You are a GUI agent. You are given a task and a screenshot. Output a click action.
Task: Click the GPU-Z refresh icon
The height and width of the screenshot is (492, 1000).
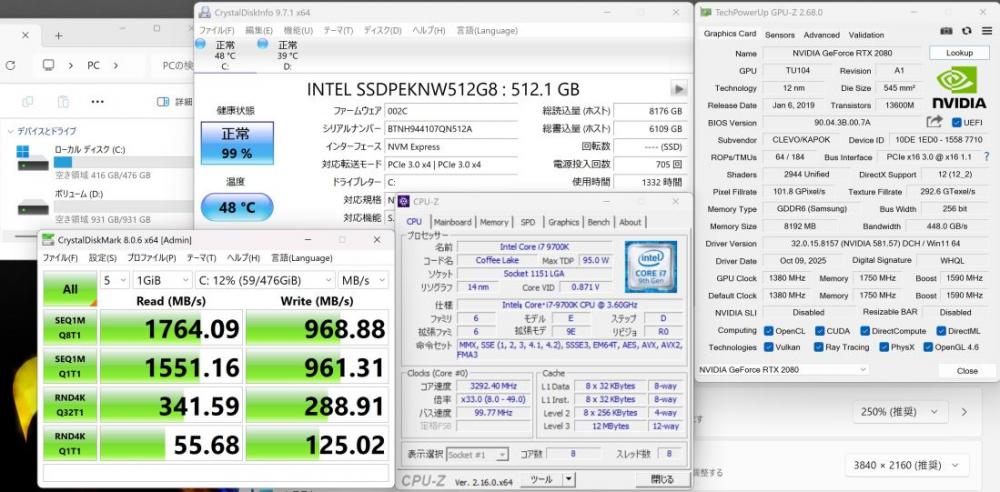click(x=965, y=33)
